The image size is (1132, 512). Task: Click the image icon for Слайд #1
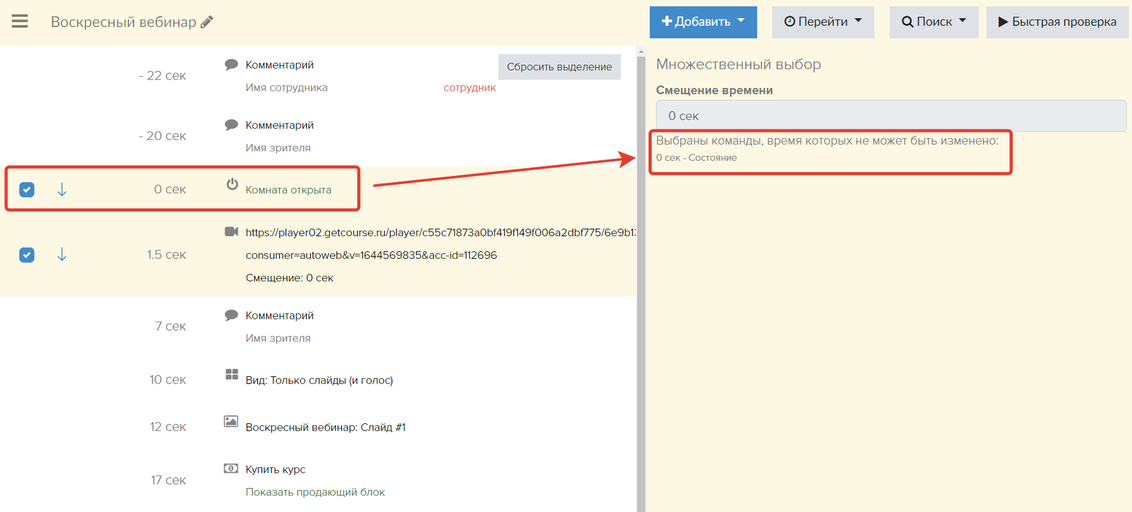tap(231, 423)
